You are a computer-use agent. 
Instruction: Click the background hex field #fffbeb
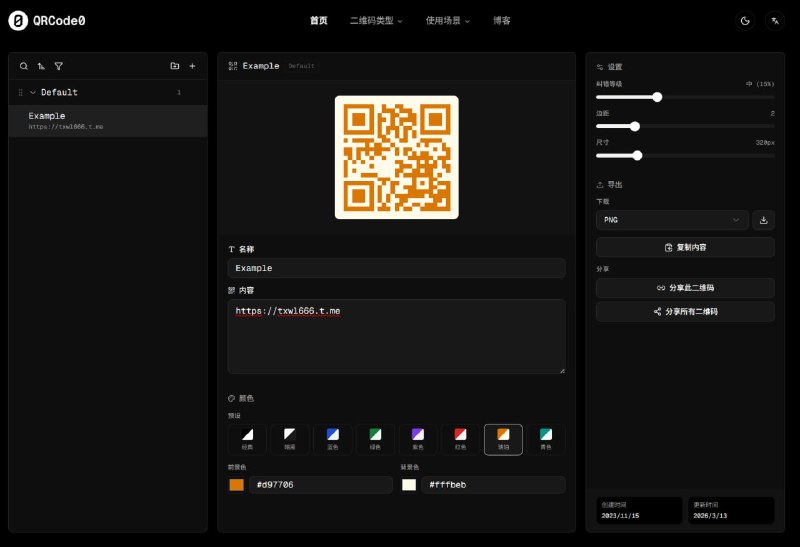493,485
